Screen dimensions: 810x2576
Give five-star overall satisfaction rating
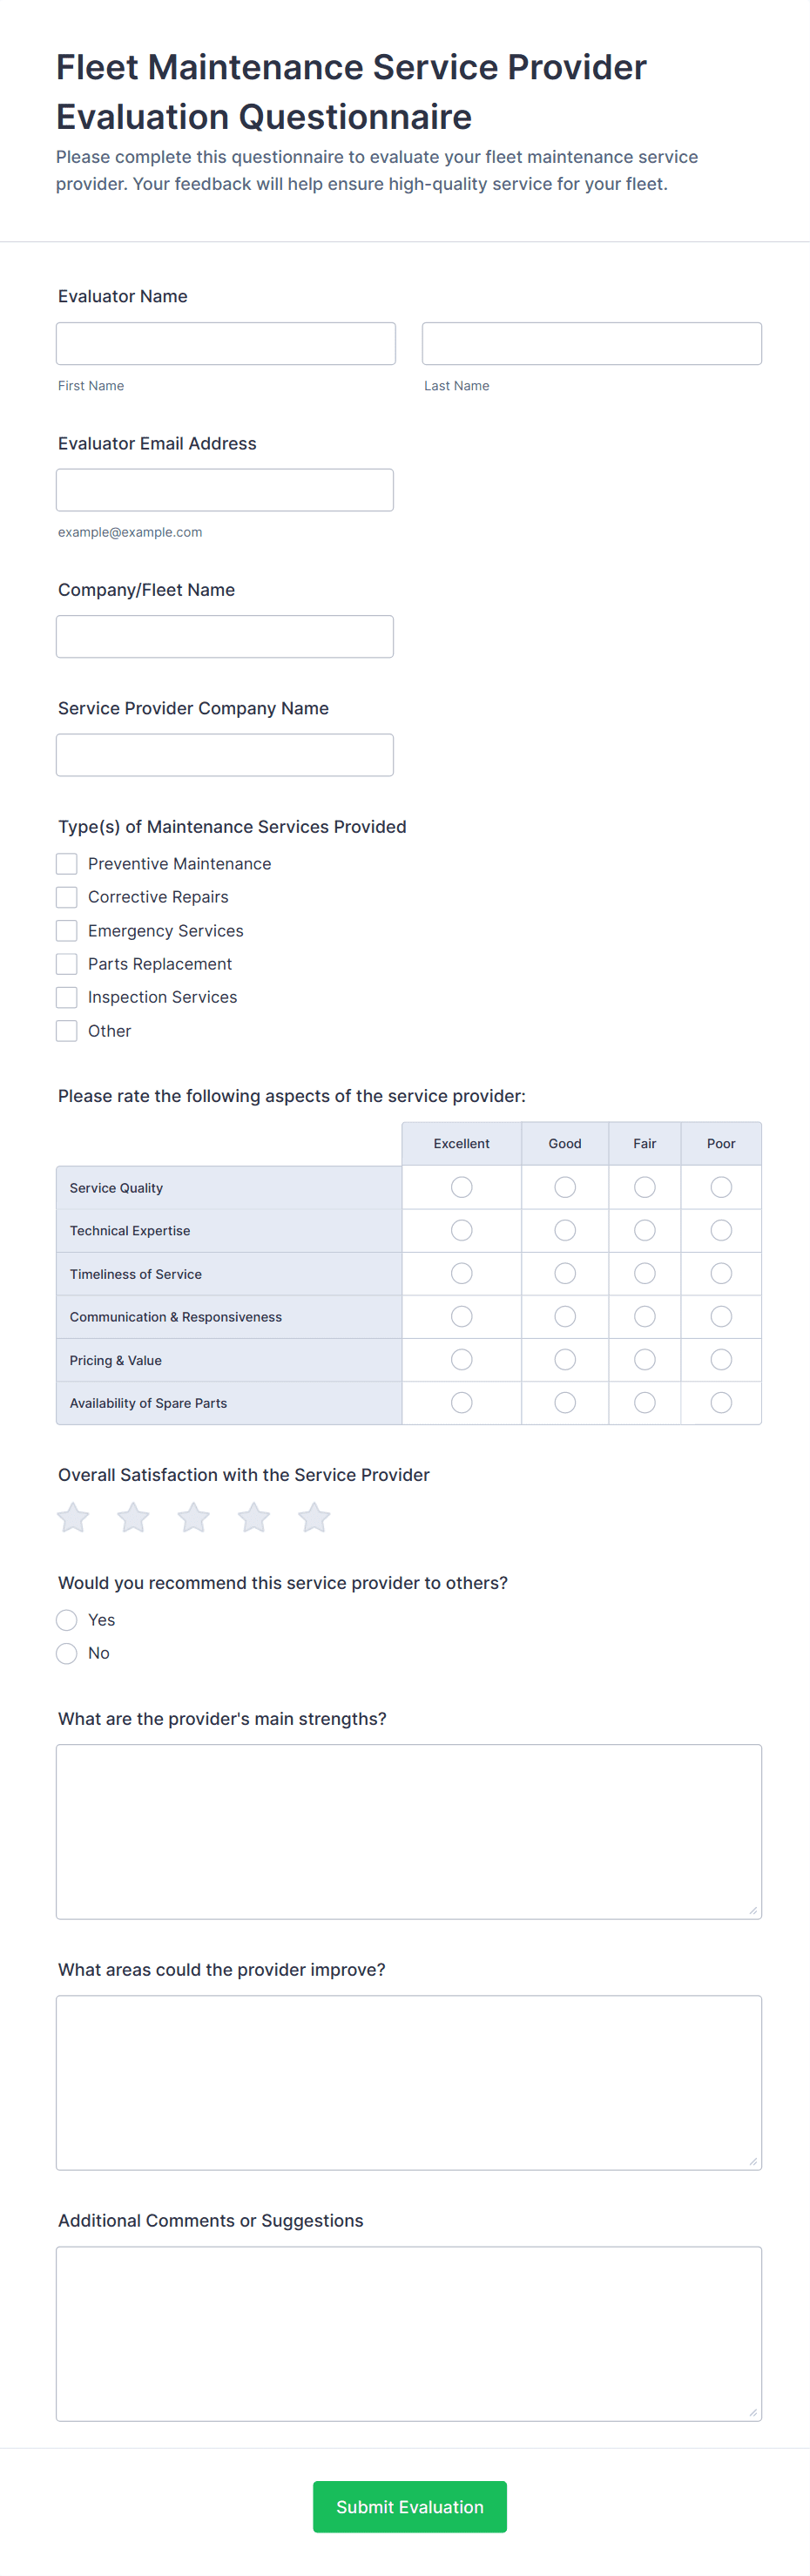coord(314,1517)
